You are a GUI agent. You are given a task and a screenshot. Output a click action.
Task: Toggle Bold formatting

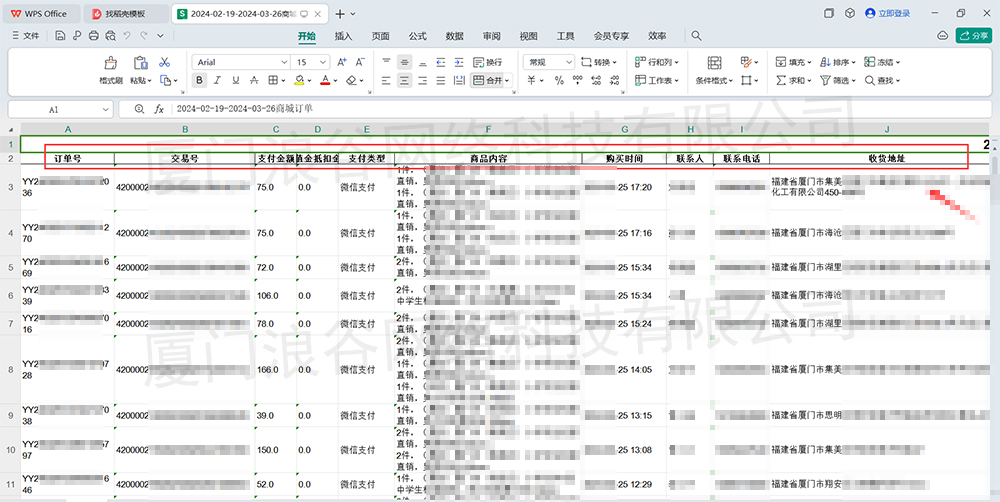point(200,80)
